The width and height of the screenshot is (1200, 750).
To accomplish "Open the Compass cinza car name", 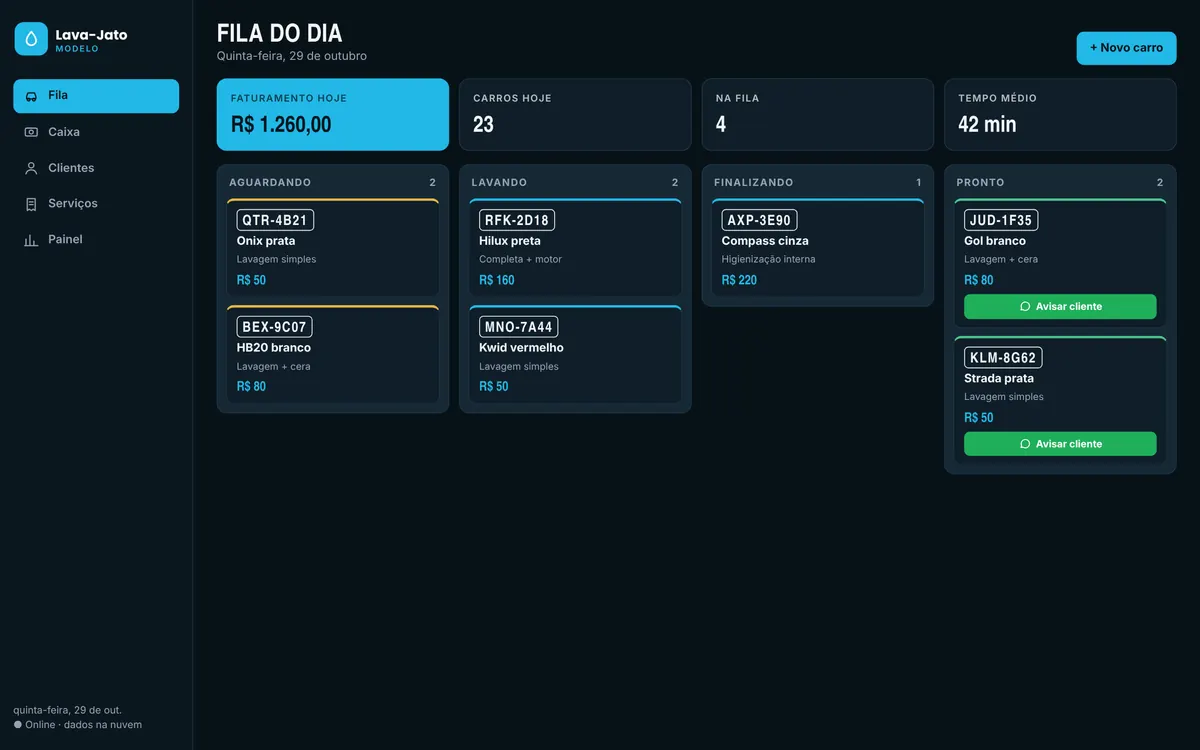I will click(x=765, y=241).
